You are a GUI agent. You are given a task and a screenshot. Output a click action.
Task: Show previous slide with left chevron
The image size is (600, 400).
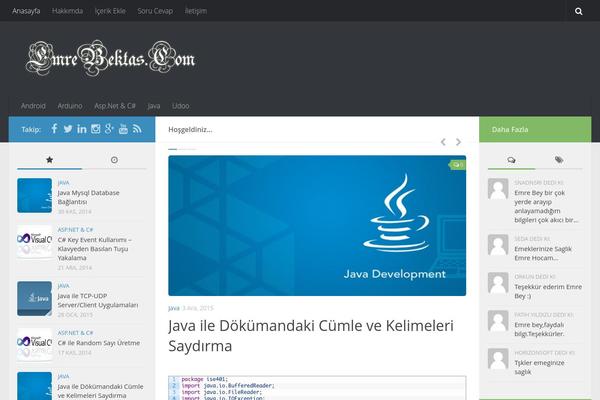(443, 142)
